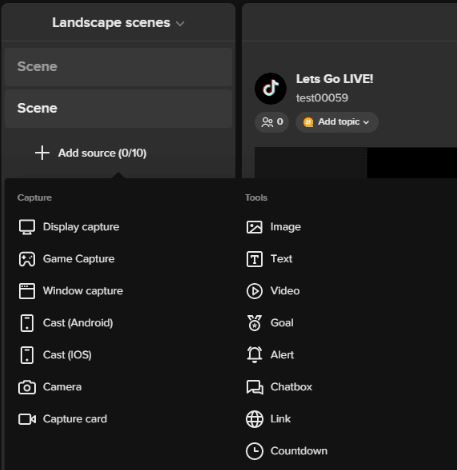Viewport: 457px width, 470px height.
Task: Add an Image source via its icon
Action: [254, 227]
